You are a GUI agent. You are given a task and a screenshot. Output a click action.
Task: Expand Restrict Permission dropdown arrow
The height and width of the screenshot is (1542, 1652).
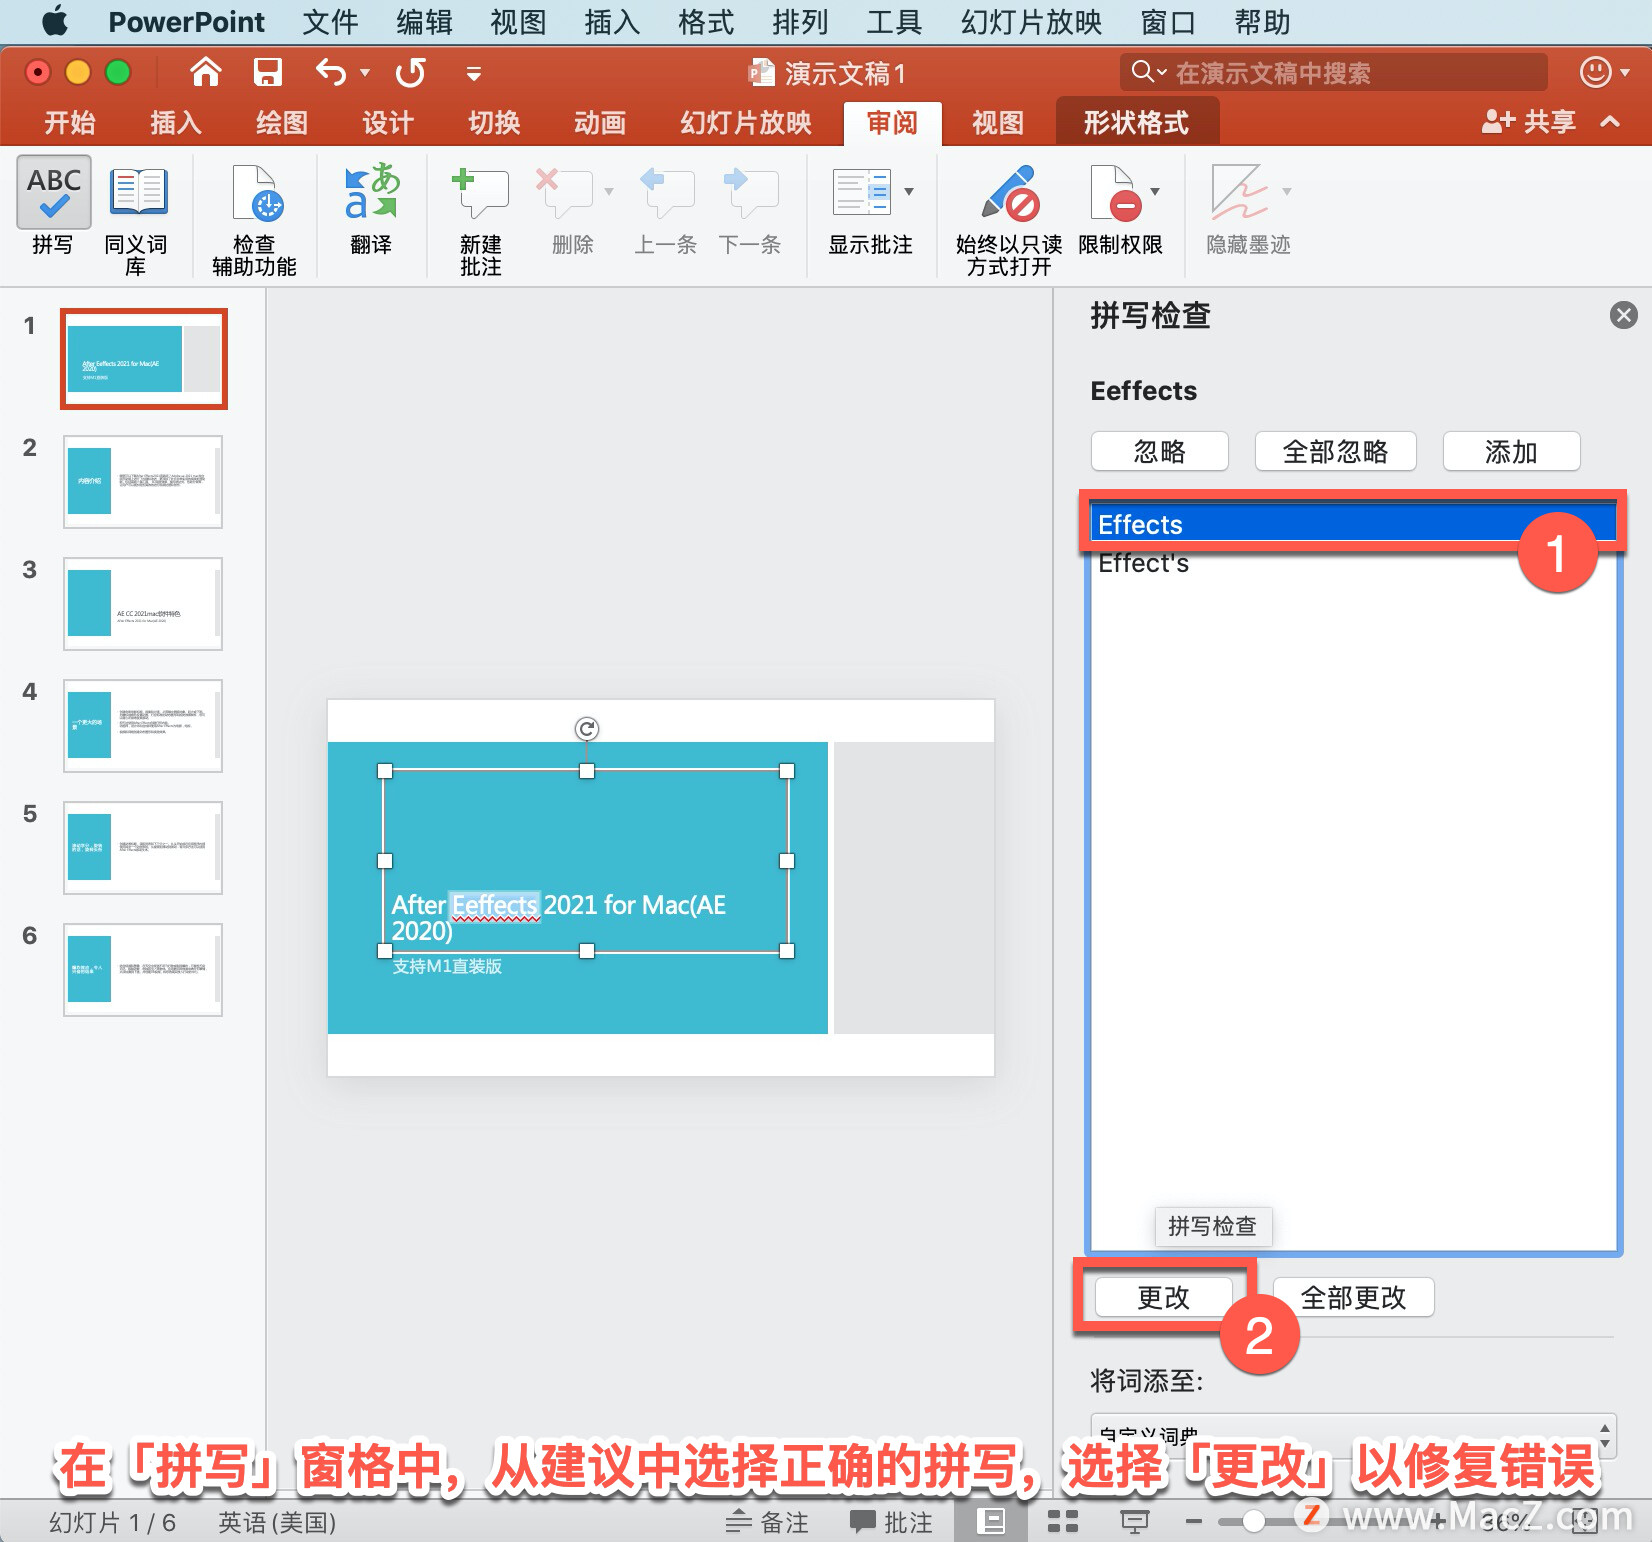(1156, 191)
